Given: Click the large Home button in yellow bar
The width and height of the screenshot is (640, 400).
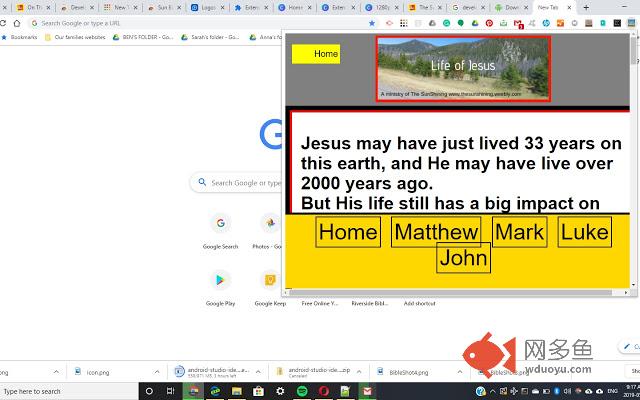Looking at the screenshot, I should tap(348, 233).
